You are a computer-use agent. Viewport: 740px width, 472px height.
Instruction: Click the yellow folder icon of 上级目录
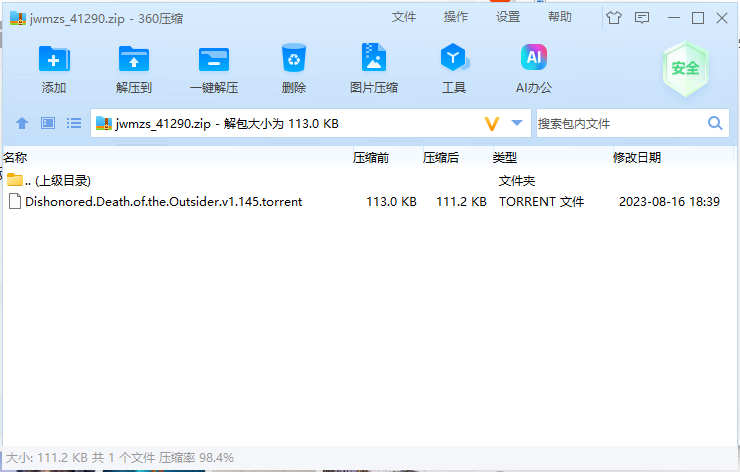point(15,179)
